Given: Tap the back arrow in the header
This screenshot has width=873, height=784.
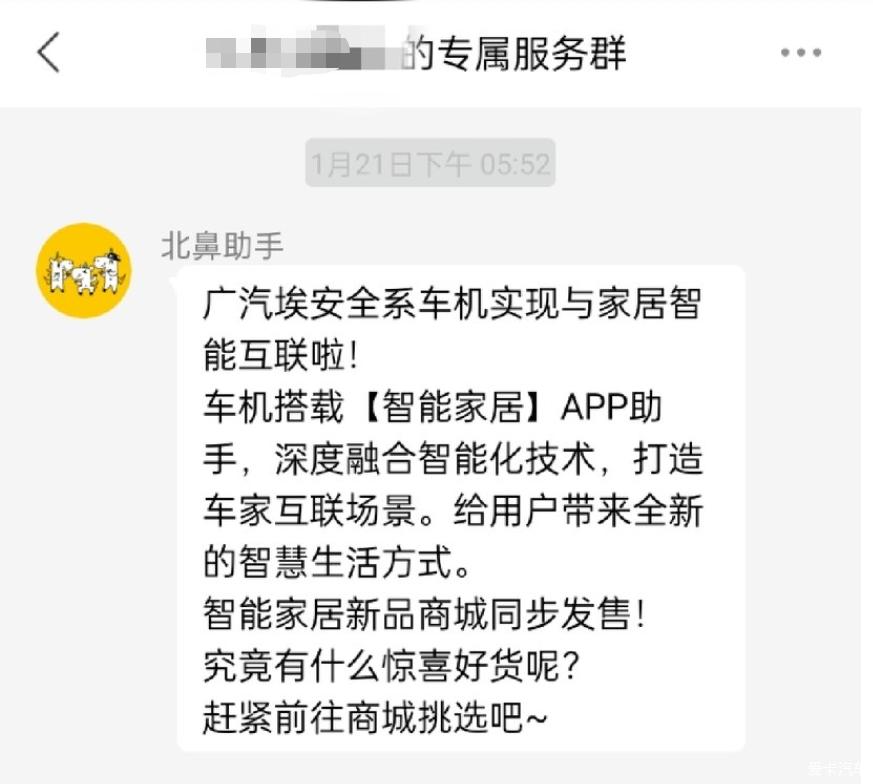Looking at the screenshot, I should 48,52.
